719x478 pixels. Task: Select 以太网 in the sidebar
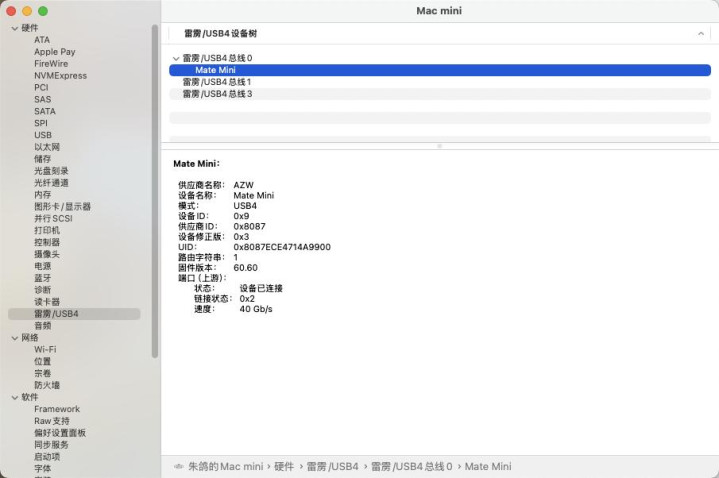click(x=47, y=147)
